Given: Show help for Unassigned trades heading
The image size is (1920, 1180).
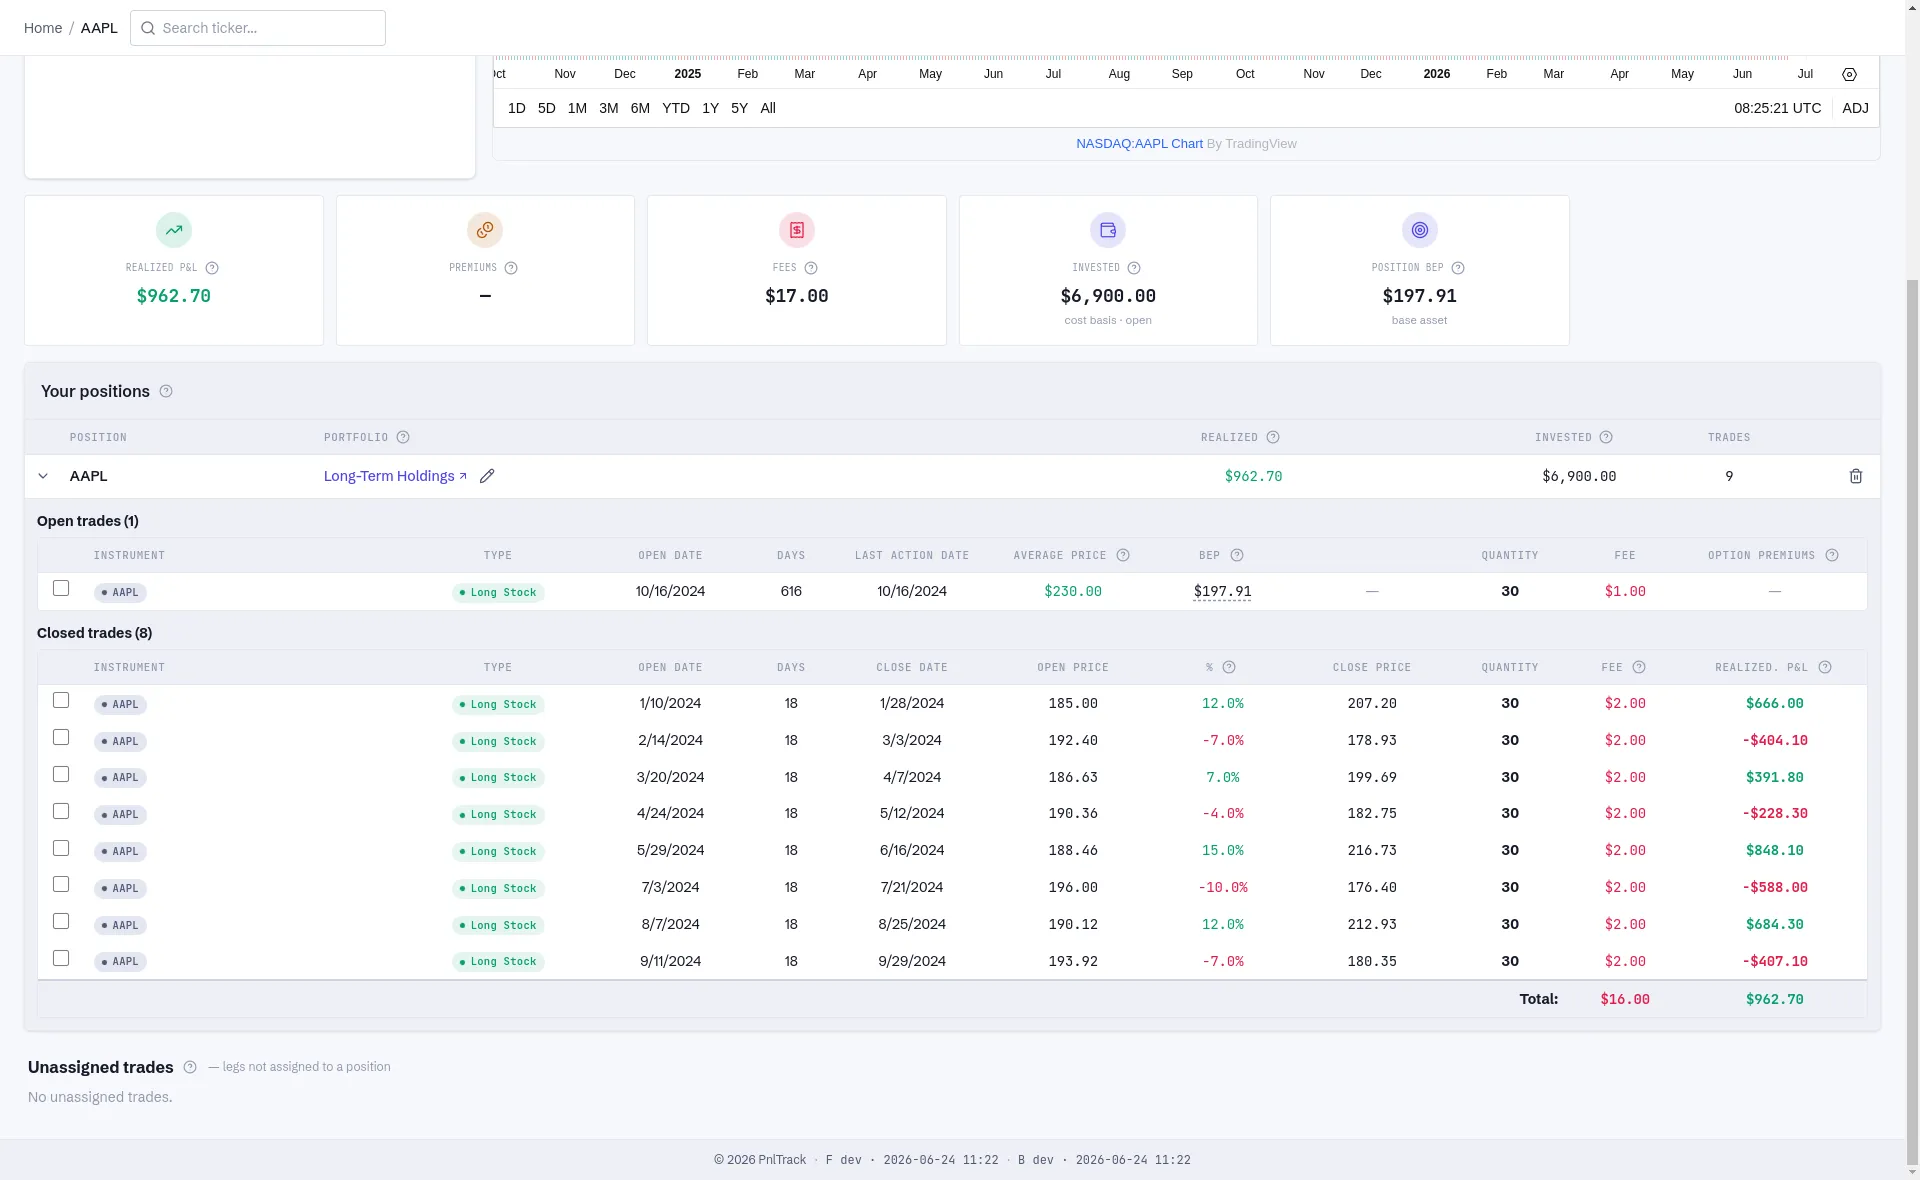Looking at the screenshot, I should tap(190, 1067).
